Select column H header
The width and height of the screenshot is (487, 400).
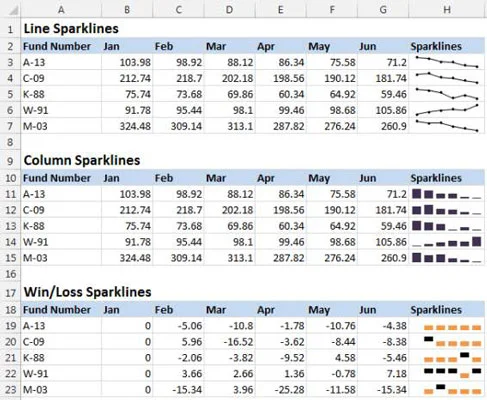(x=447, y=10)
